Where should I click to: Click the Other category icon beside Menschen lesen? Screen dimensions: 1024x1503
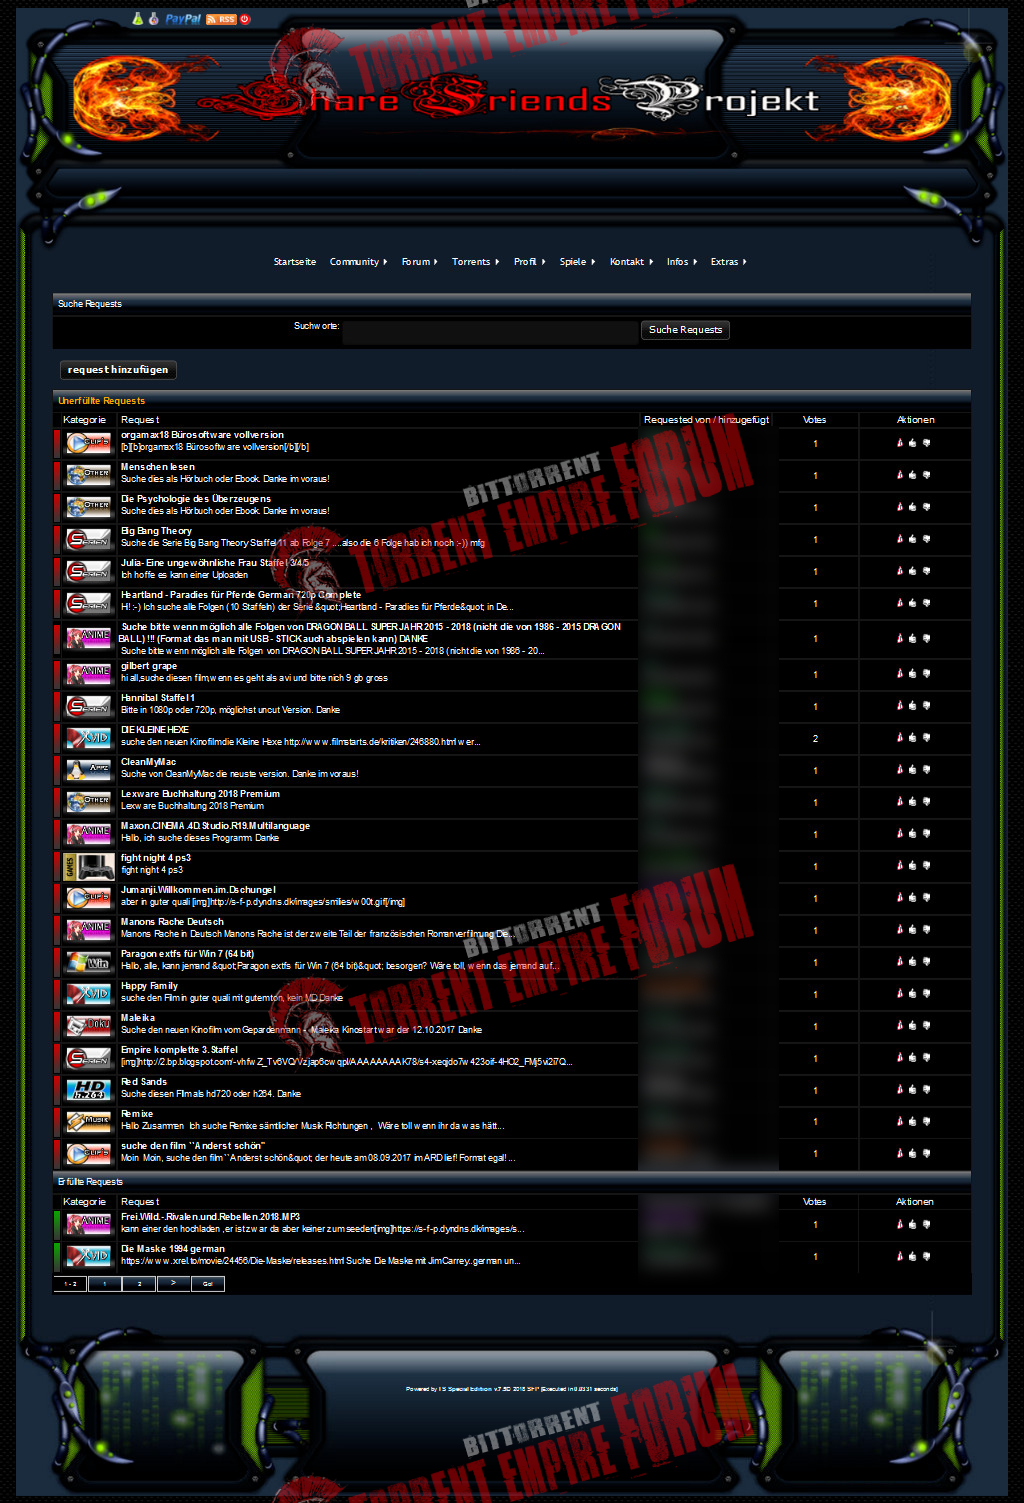89,475
